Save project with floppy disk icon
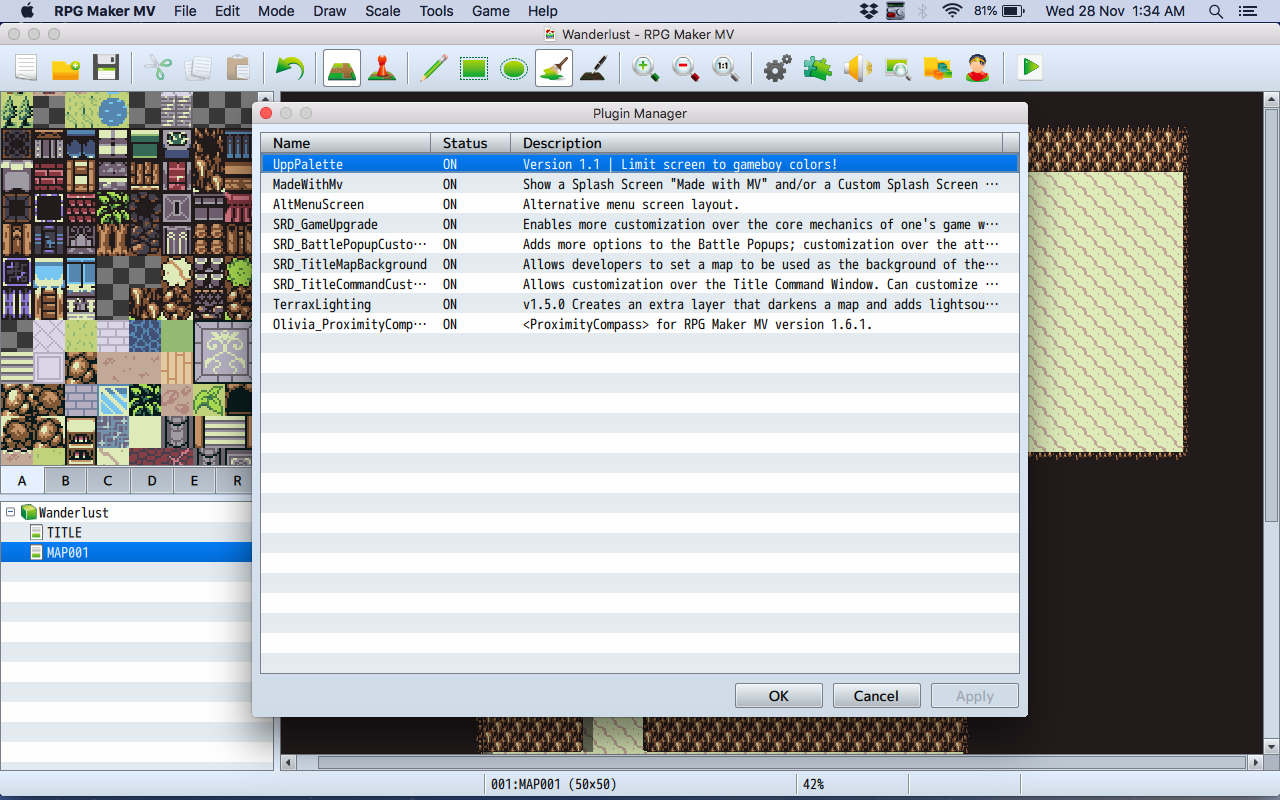Image resolution: width=1280 pixels, height=800 pixels. (x=106, y=68)
